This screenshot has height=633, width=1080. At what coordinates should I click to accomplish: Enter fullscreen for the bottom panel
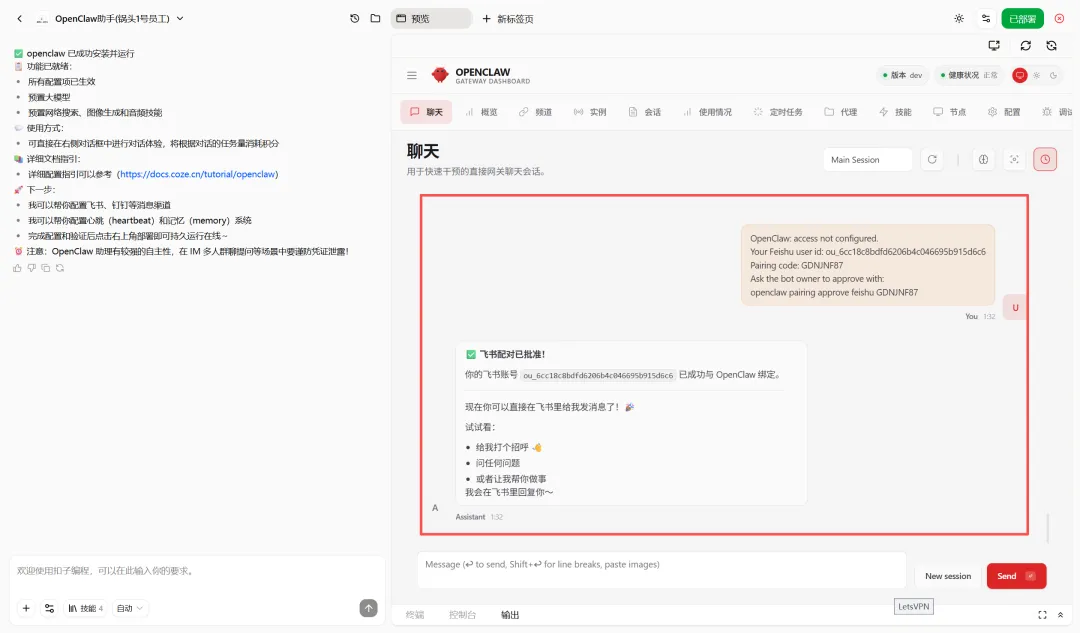[x=1042, y=615]
